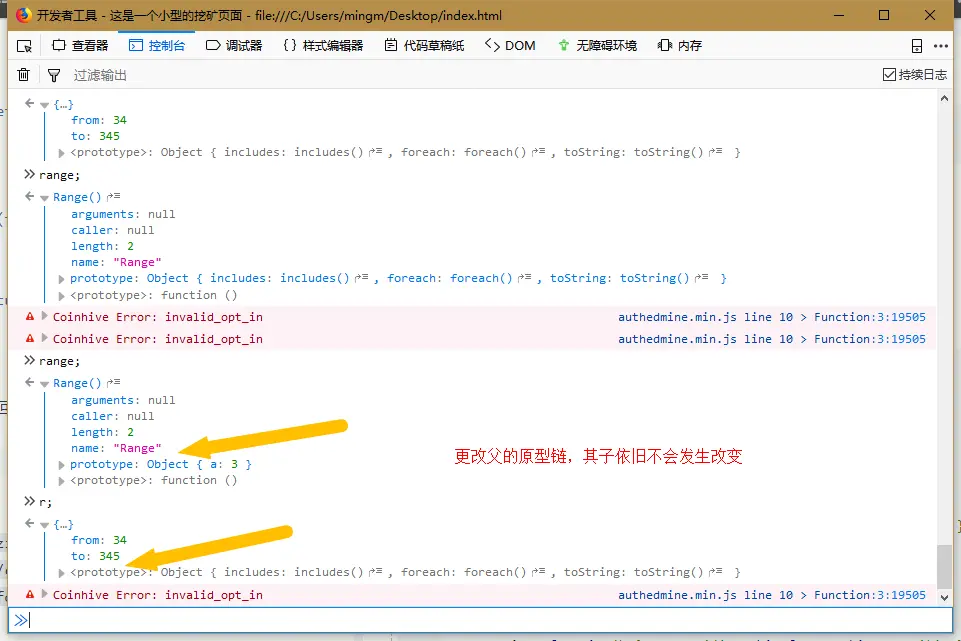The image size is (961, 641).
Task: Select 'to: 345' in the first object
Action: 95,136
